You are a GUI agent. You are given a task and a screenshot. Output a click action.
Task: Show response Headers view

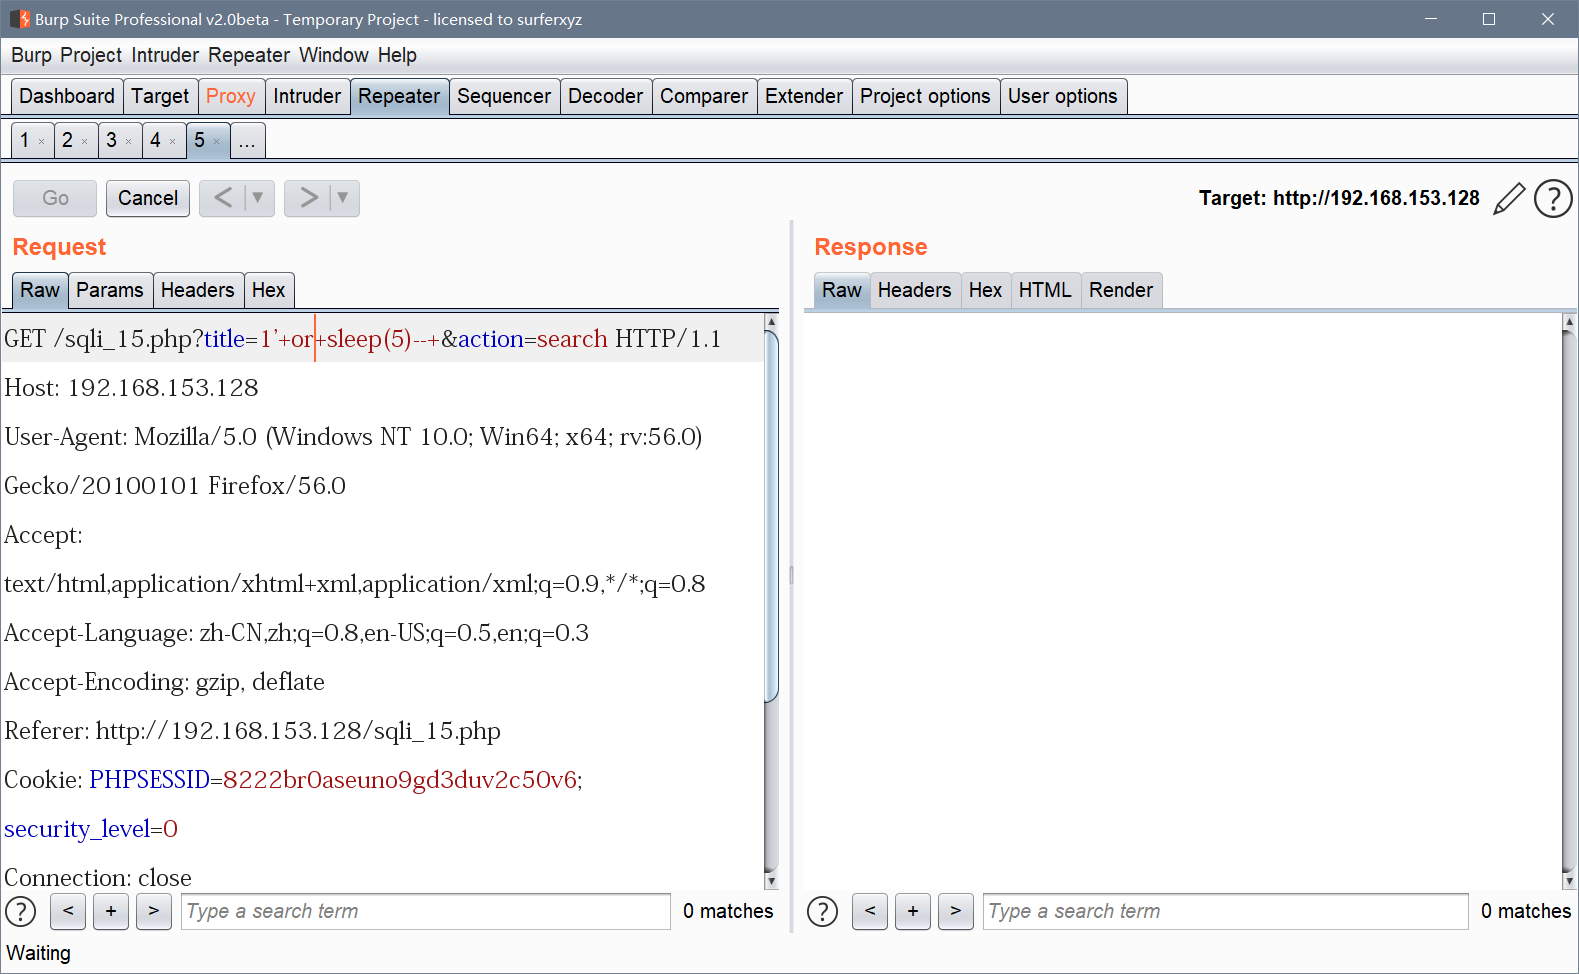coord(915,290)
